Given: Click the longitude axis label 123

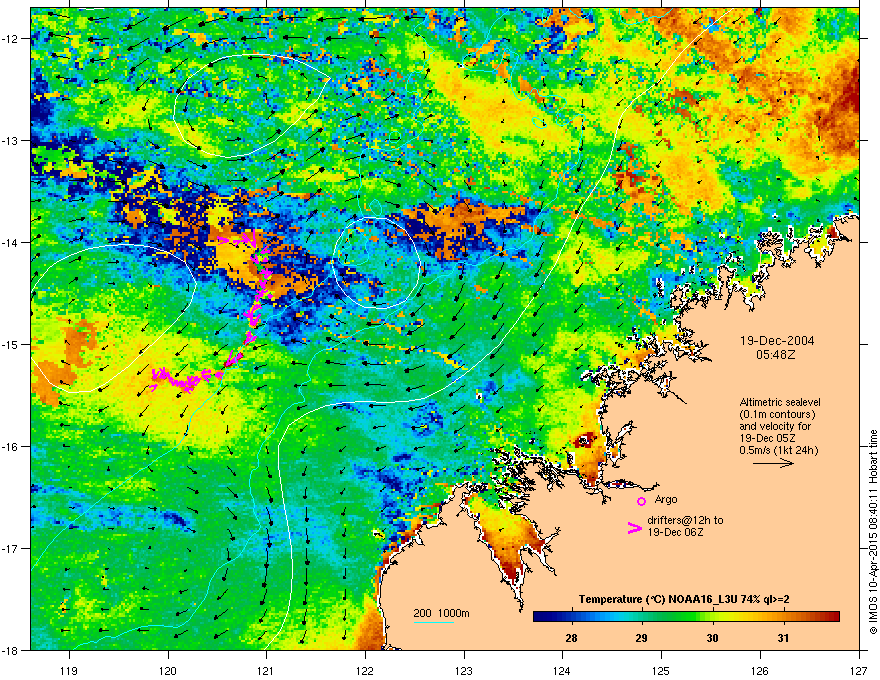Looking at the screenshot, I should pyautogui.click(x=464, y=670).
